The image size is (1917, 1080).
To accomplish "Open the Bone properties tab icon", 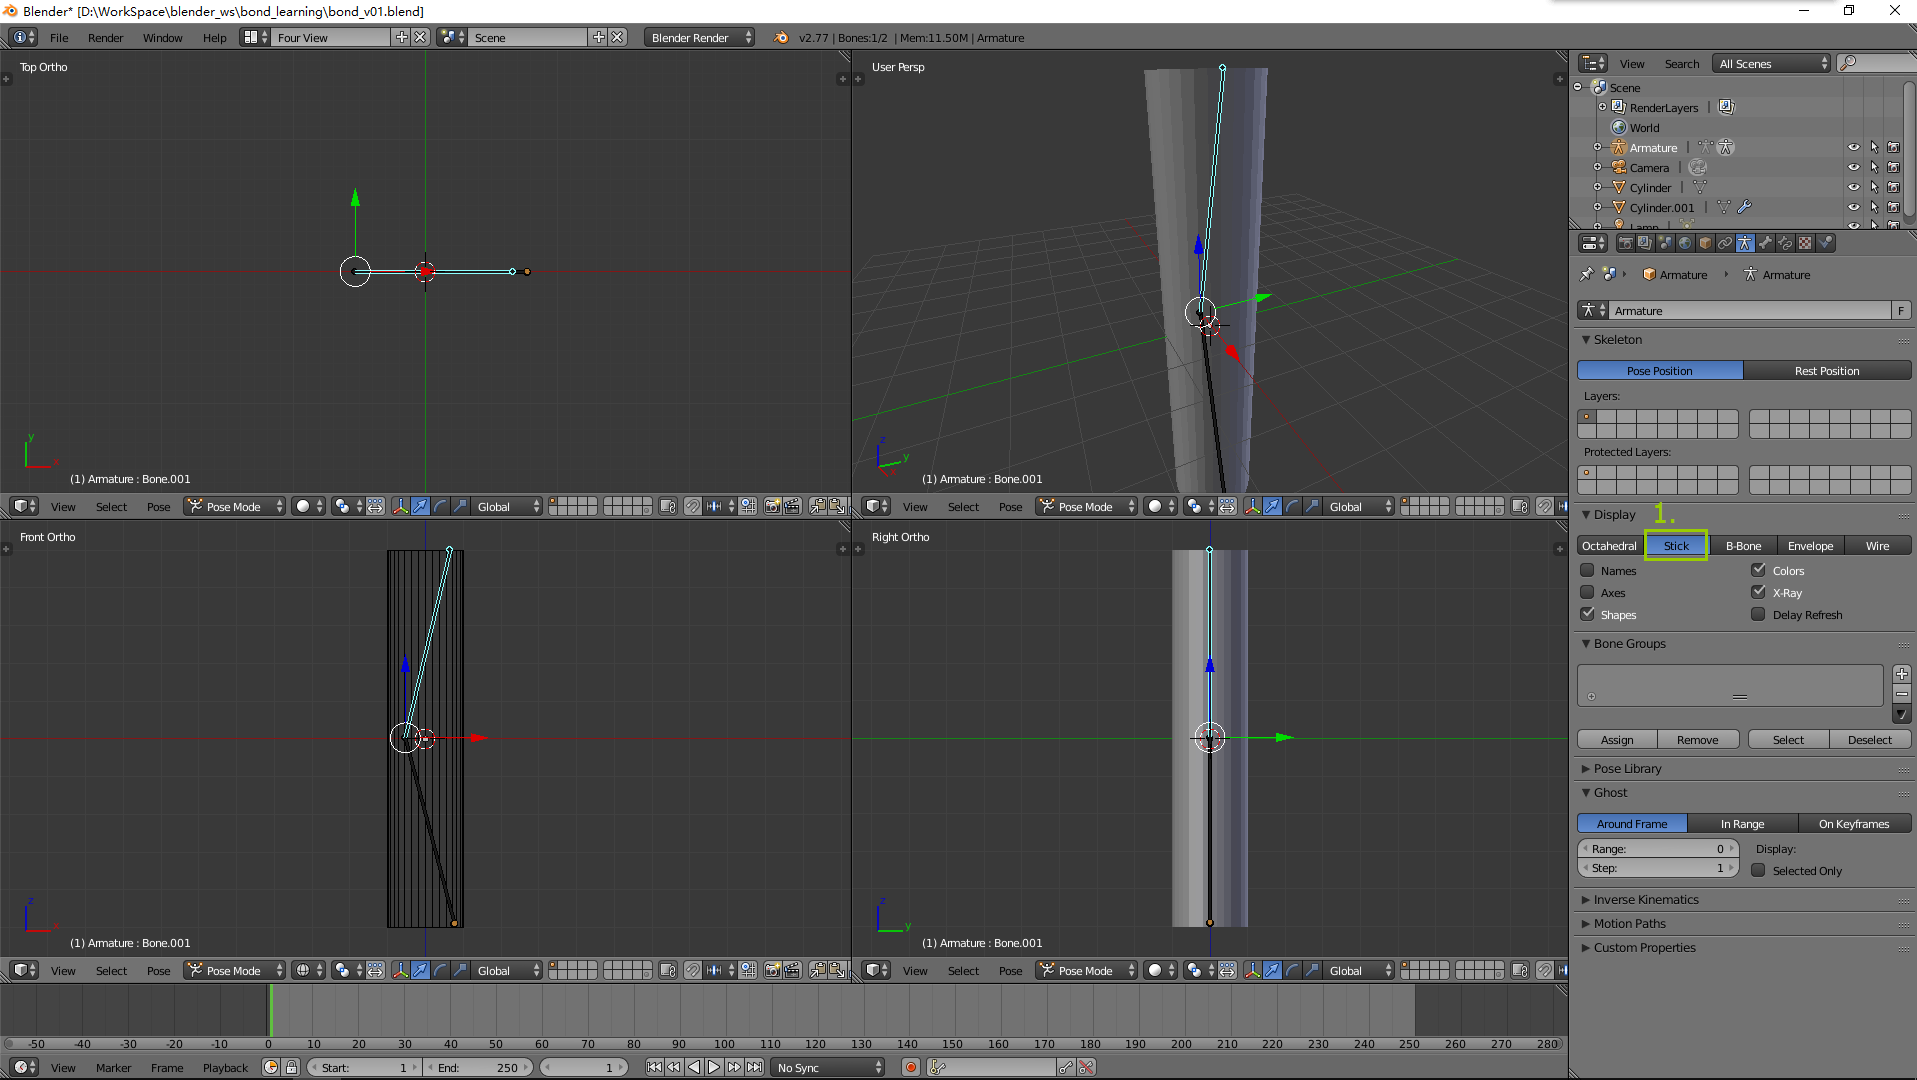I will point(1765,243).
